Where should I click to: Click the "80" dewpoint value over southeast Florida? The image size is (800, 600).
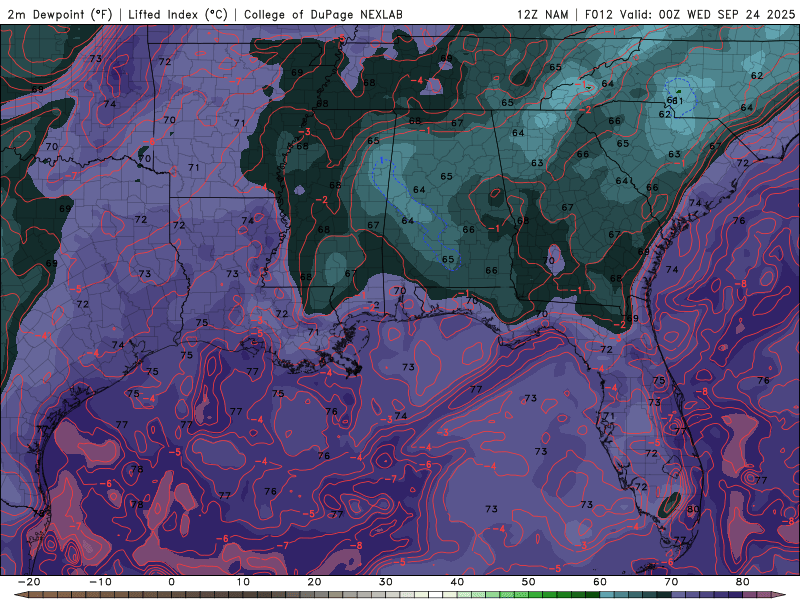(x=693, y=509)
